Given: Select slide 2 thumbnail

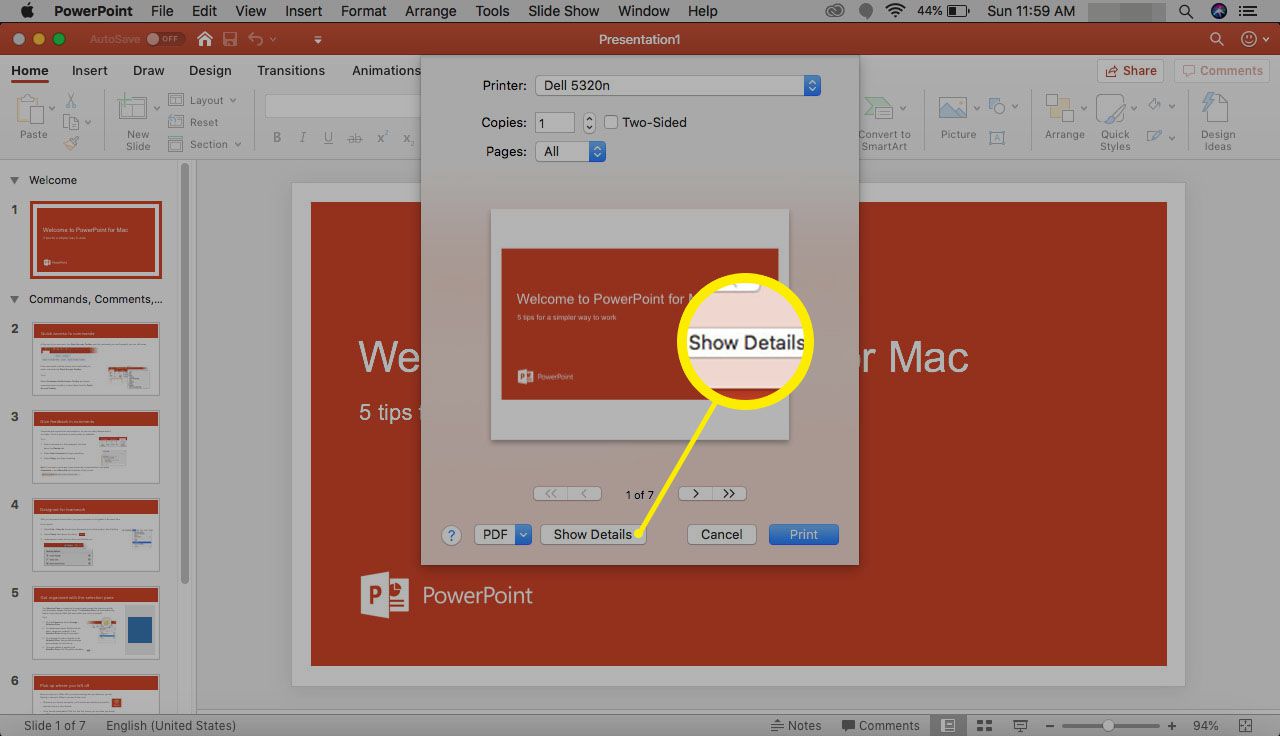Looking at the screenshot, I should click(96, 359).
